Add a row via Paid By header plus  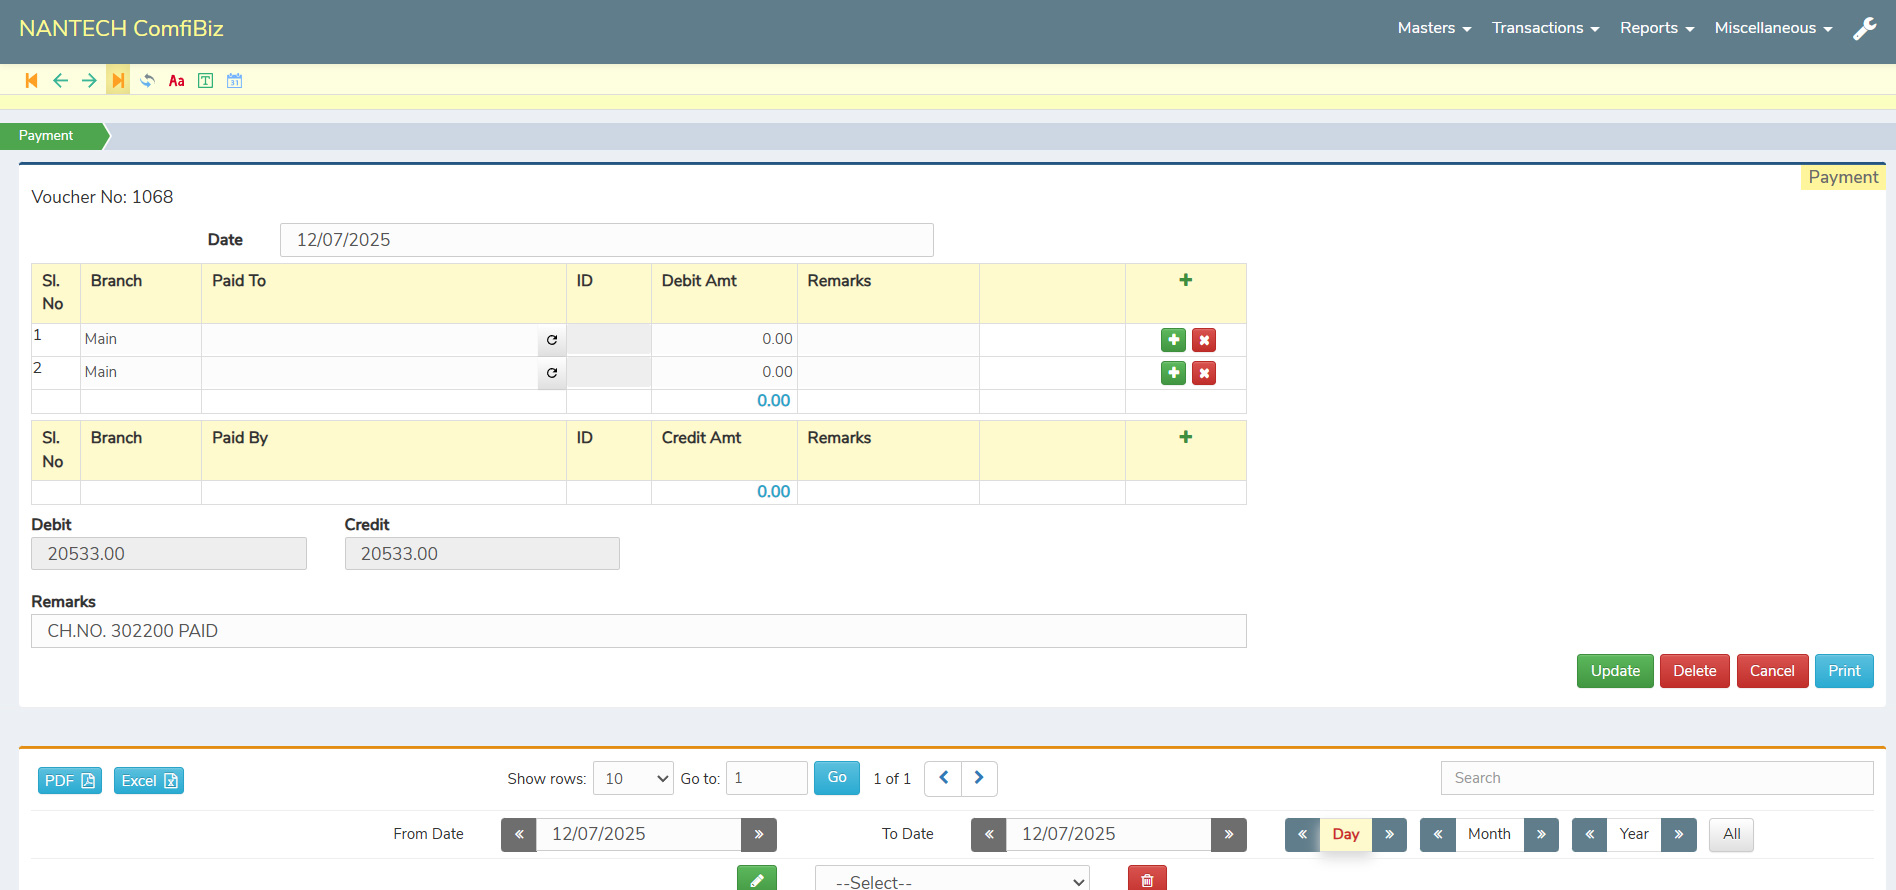[x=1185, y=437]
